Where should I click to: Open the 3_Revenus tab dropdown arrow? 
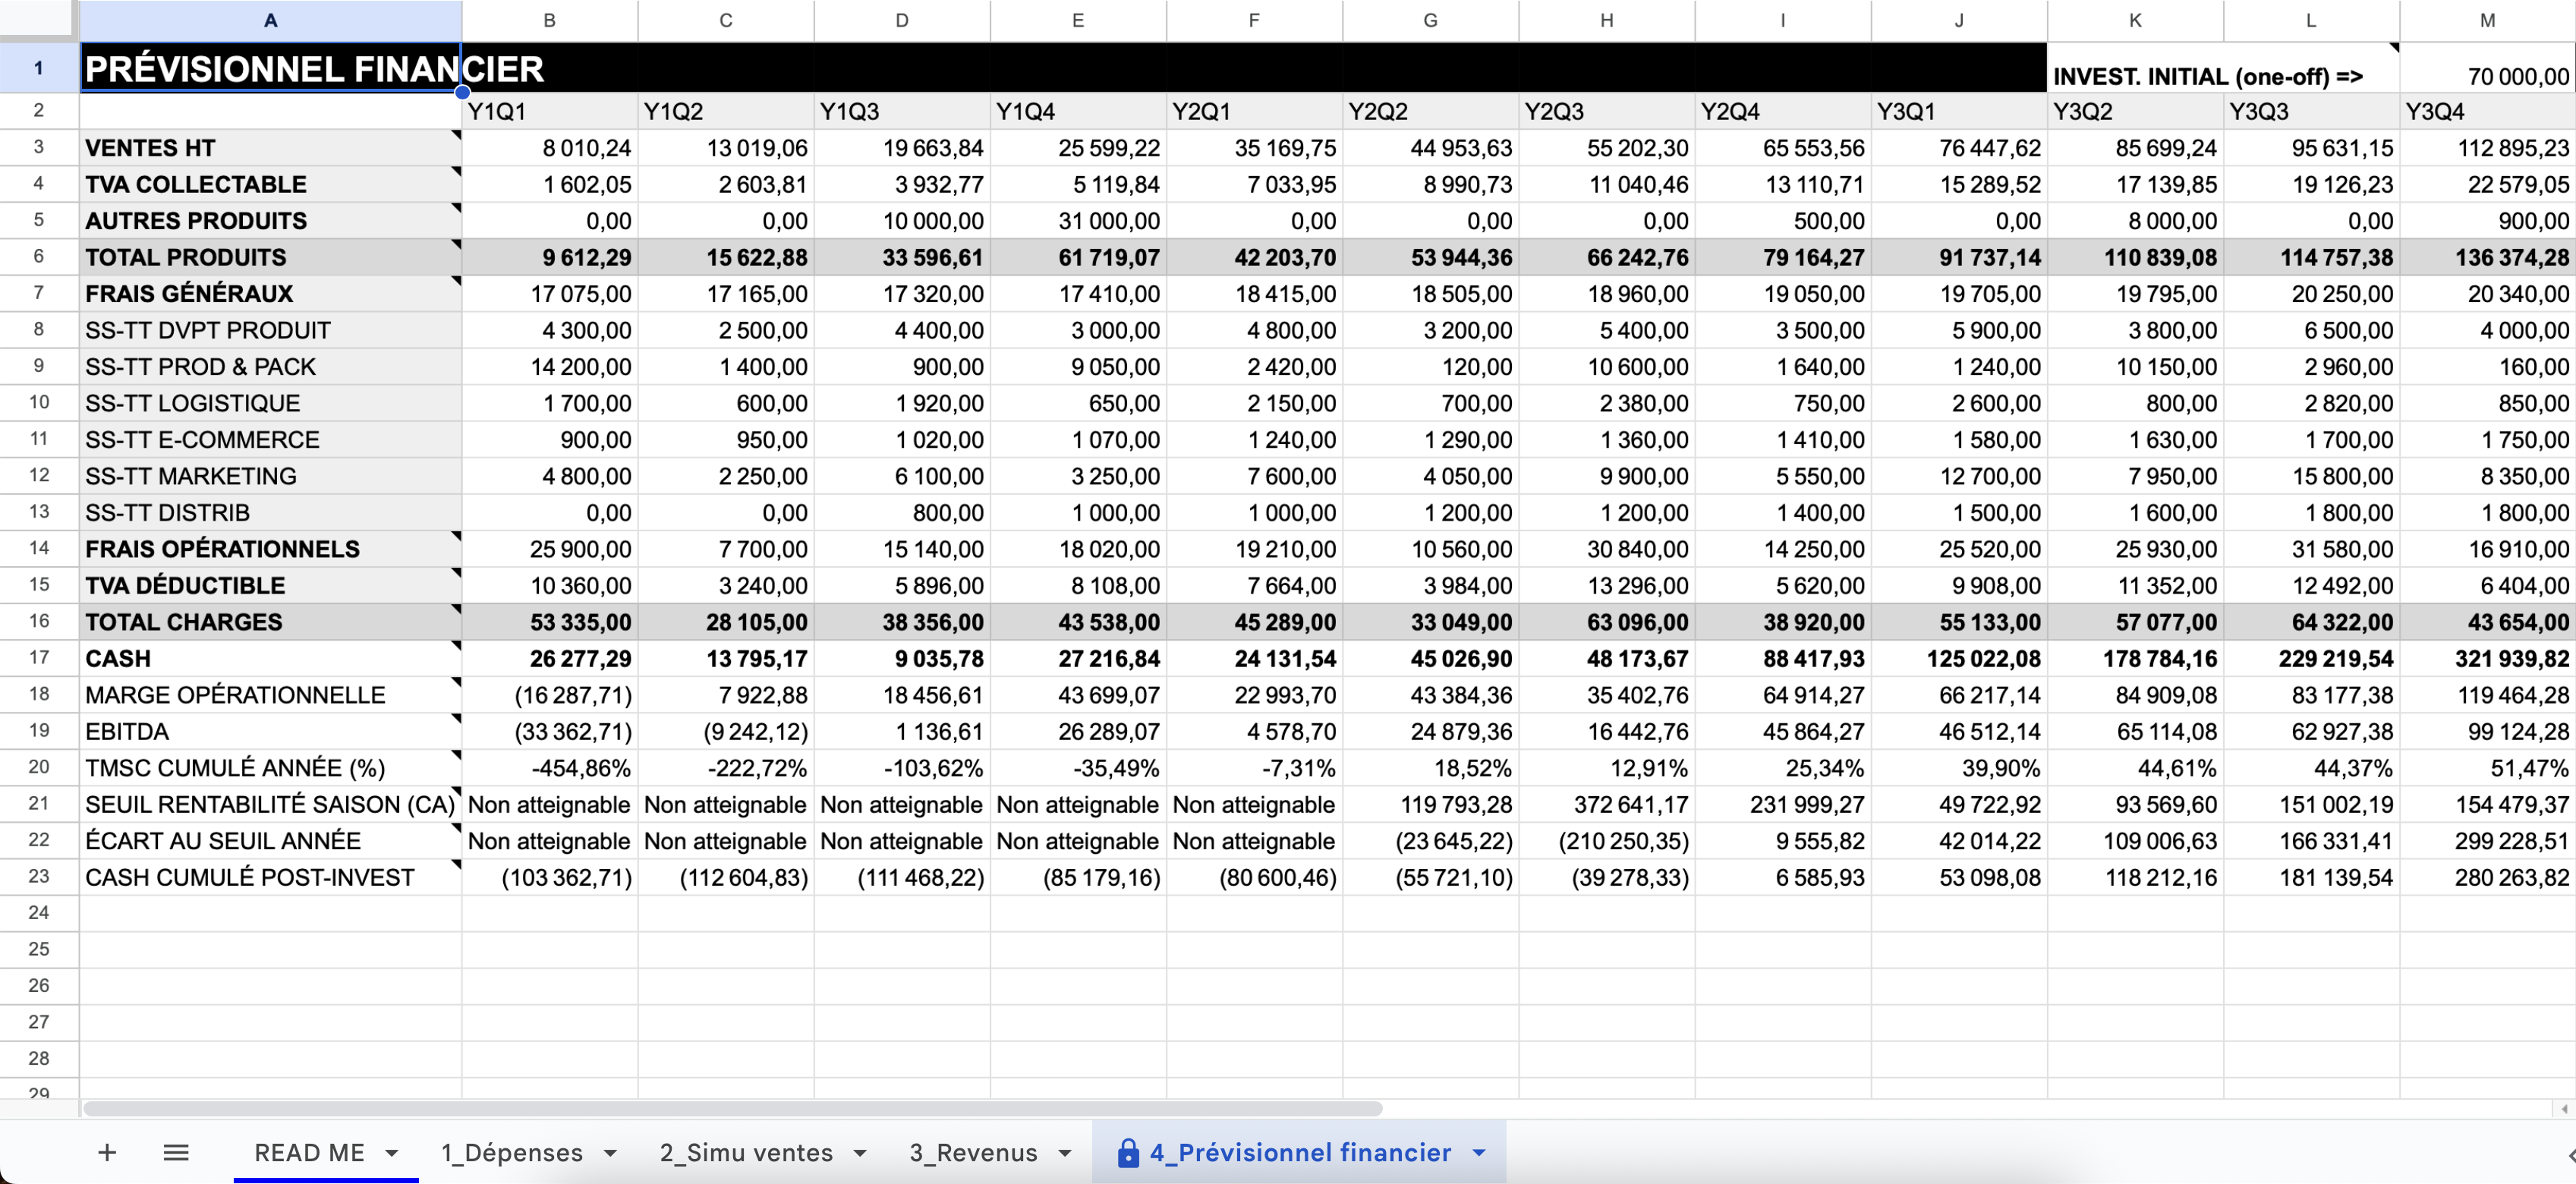(1065, 1153)
